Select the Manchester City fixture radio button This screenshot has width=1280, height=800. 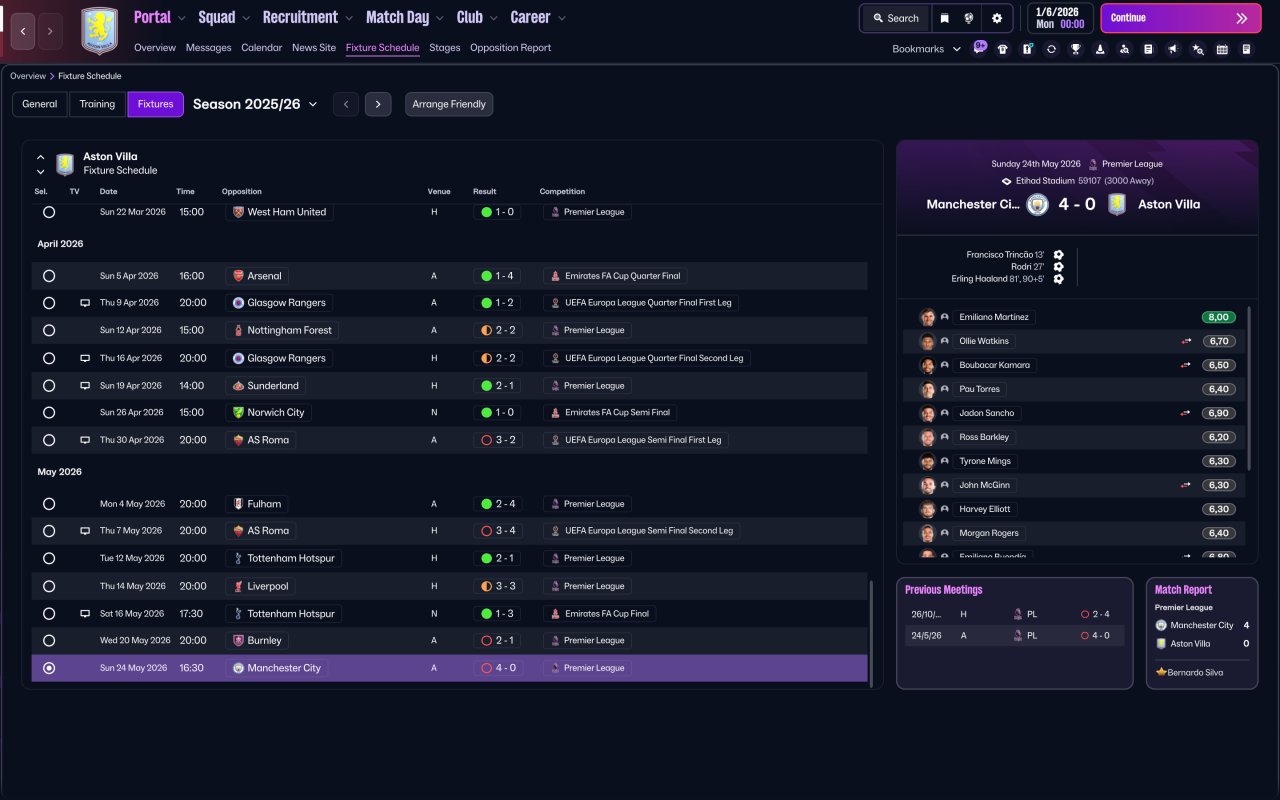click(x=49, y=668)
